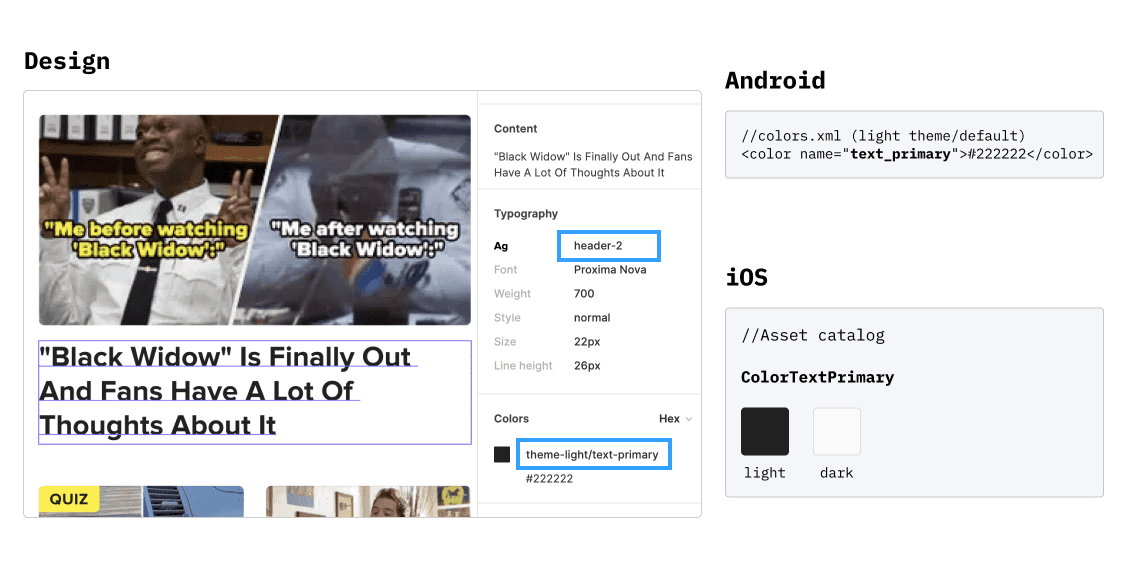Click the #222222 hex code under Colors

click(549, 478)
